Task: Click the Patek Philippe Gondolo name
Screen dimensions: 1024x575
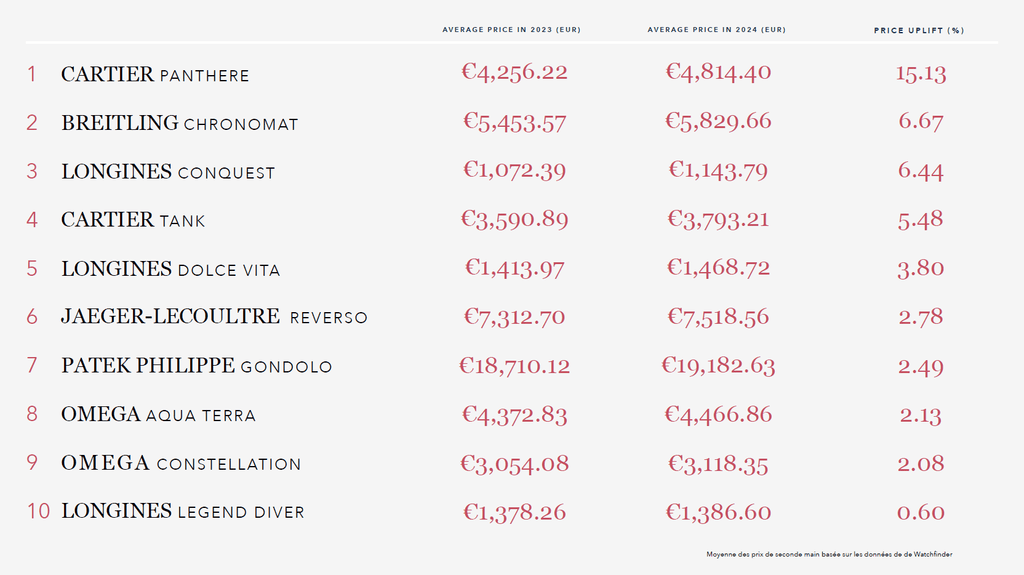Action: coord(196,366)
